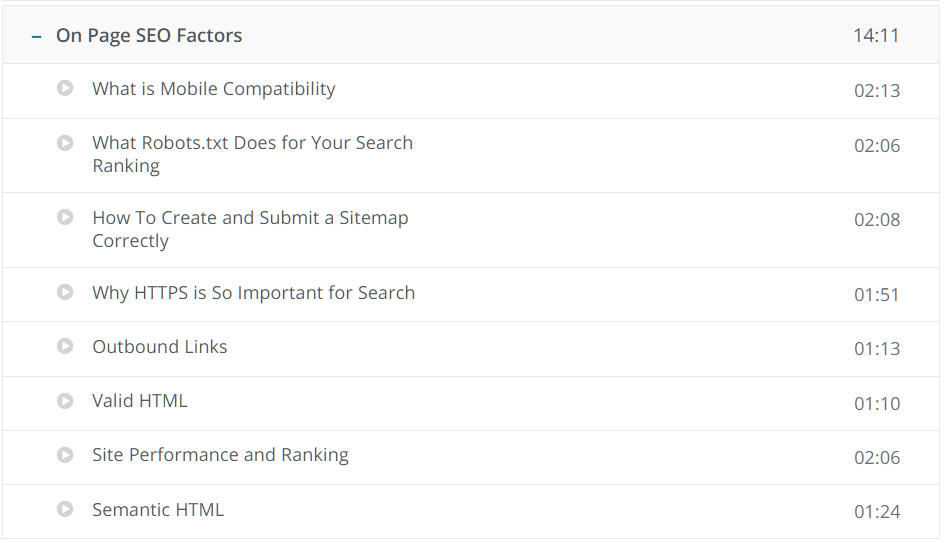The width and height of the screenshot is (944, 543).
Task: Select the Outbound Links lesson title
Action: (x=160, y=347)
